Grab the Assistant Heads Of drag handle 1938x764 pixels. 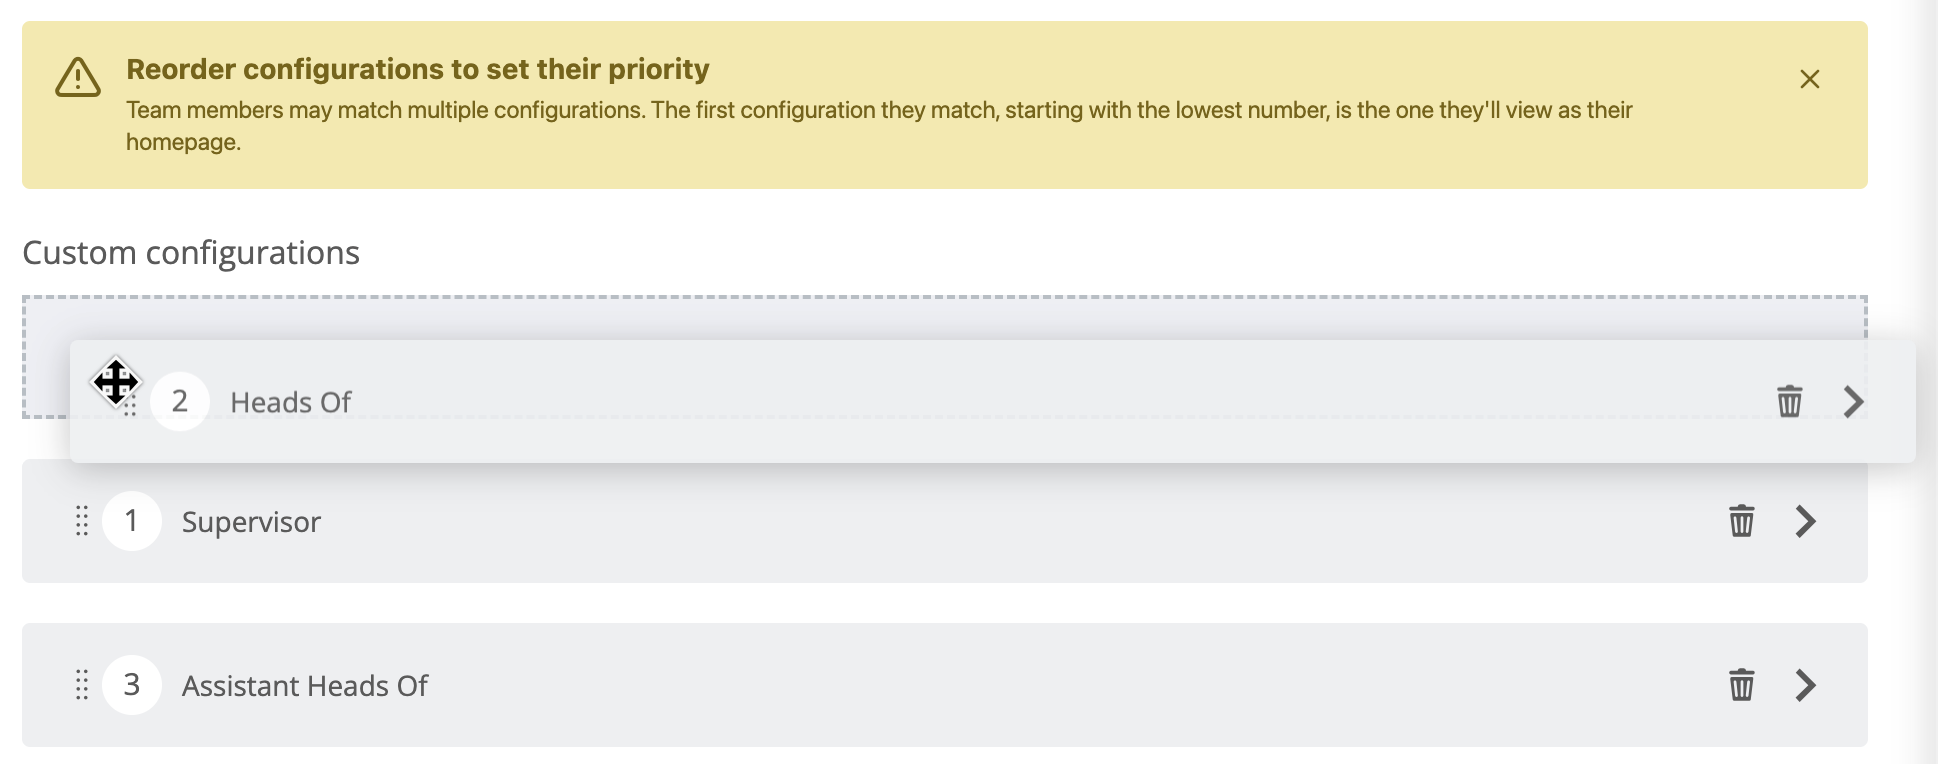point(82,685)
